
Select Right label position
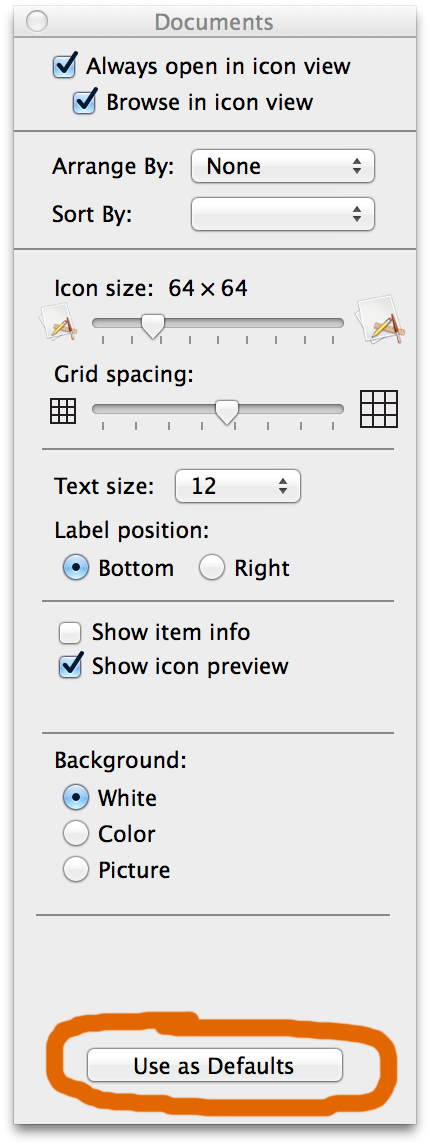click(212, 569)
